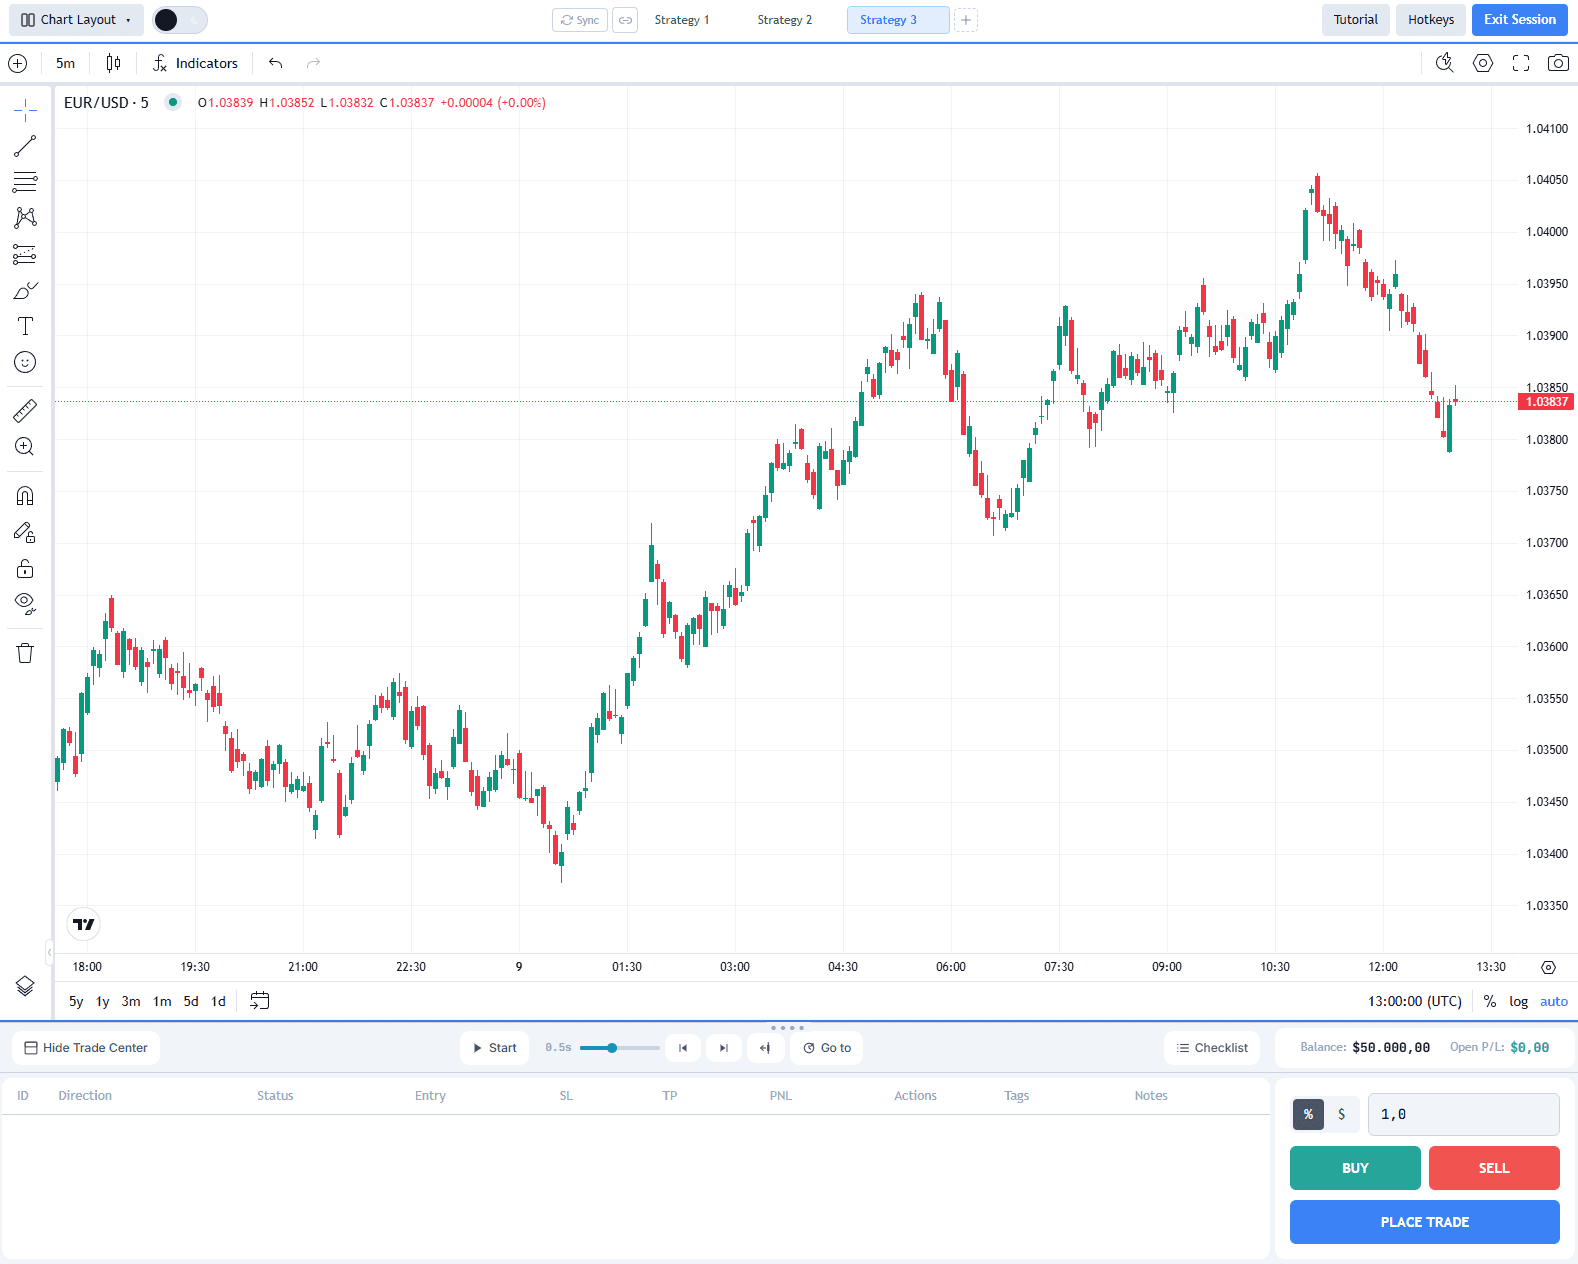Screen dimensions: 1578x1264
Task: Switch to the Strategy 2 tab
Action: click(785, 20)
